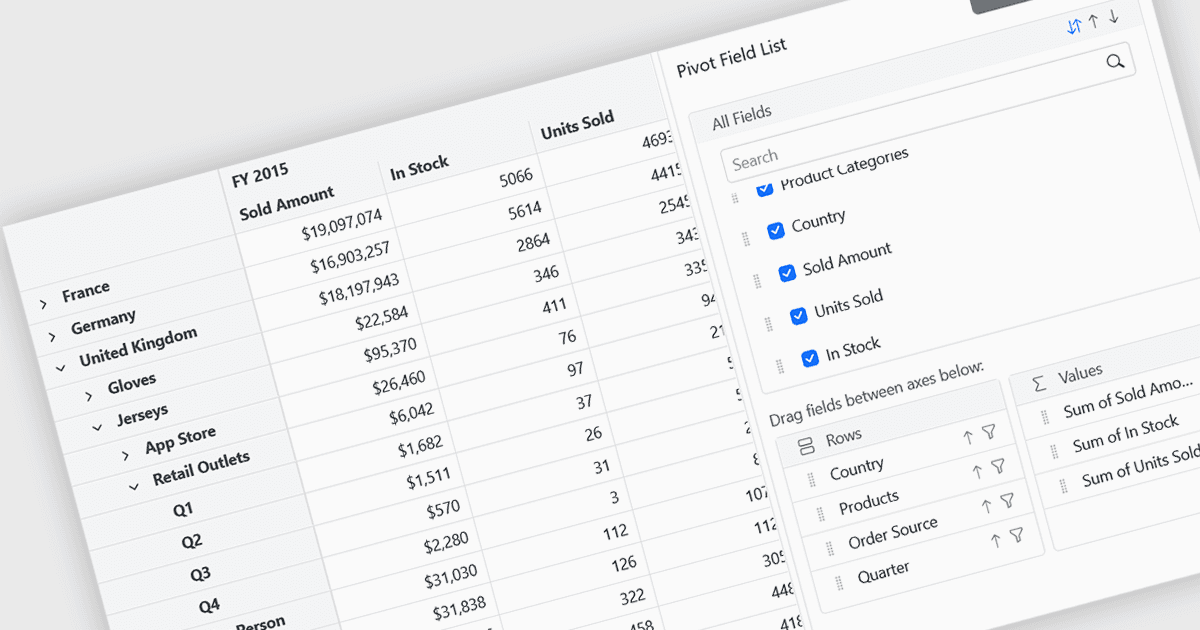The image size is (1200, 630).
Task: Click the sort arrow on the Quarter row field
Action: click(x=995, y=541)
